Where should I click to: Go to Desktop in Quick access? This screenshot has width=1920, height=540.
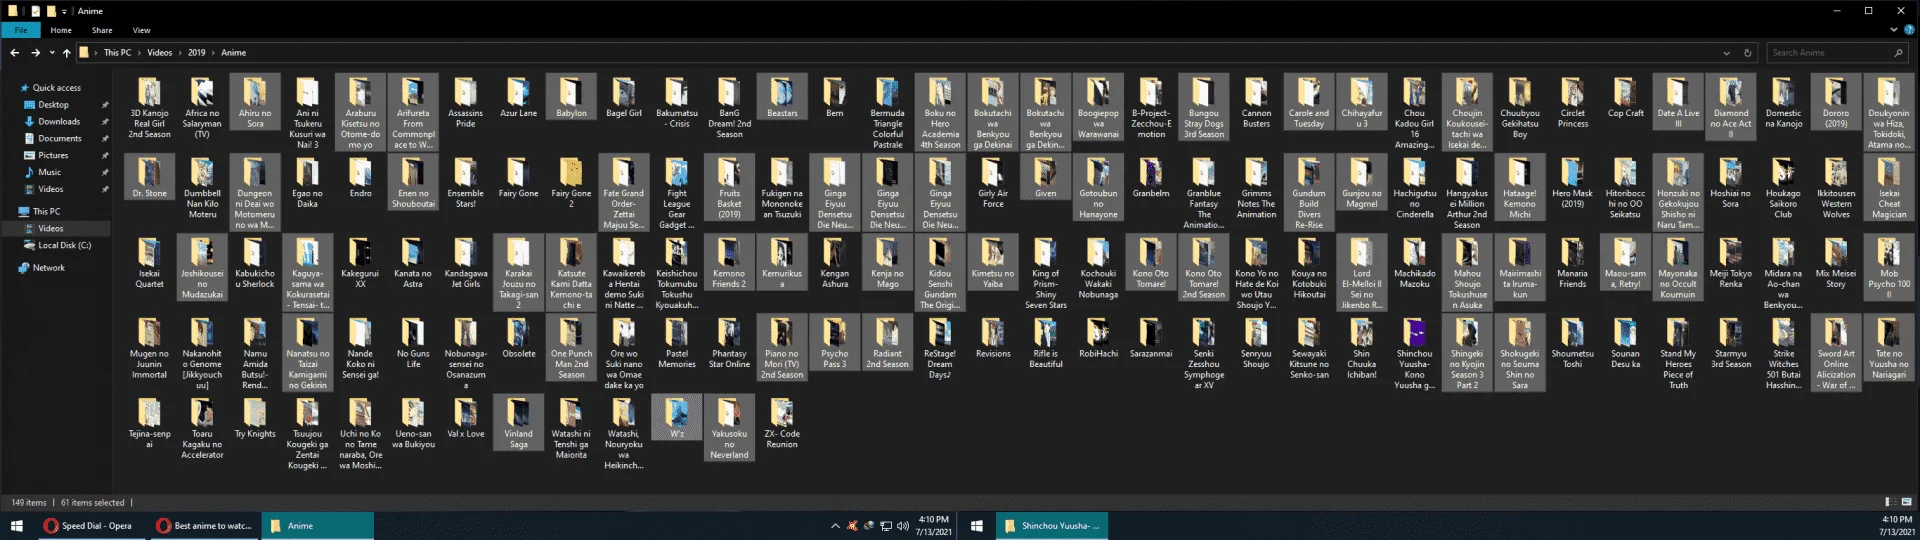click(x=54, y=105)
